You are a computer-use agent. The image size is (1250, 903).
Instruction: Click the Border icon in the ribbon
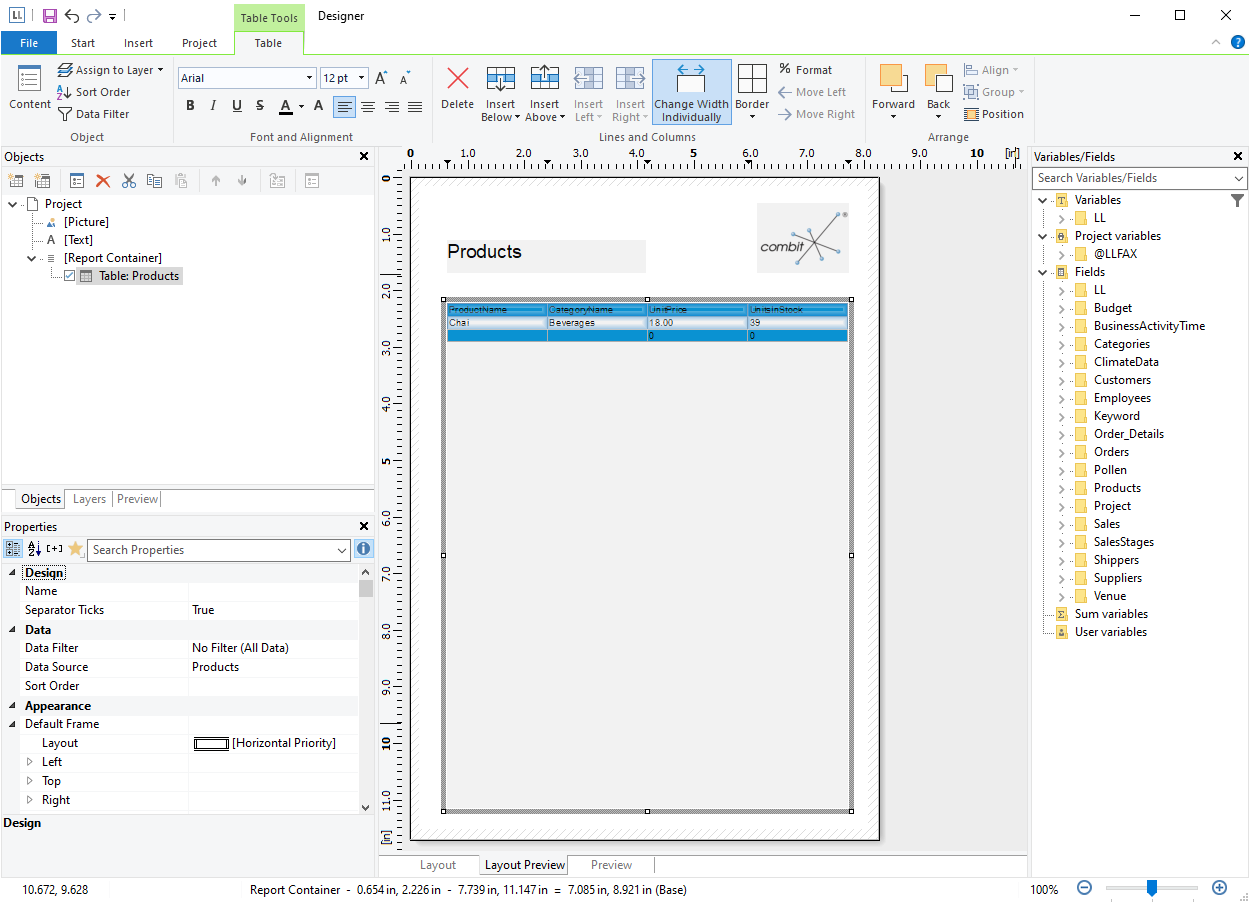point(752,80)
